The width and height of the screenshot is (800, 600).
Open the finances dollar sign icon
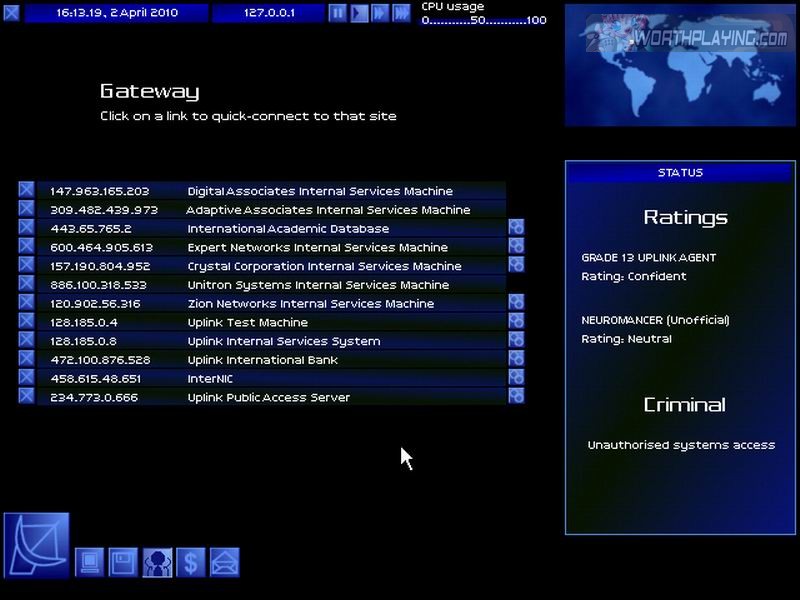190,563
